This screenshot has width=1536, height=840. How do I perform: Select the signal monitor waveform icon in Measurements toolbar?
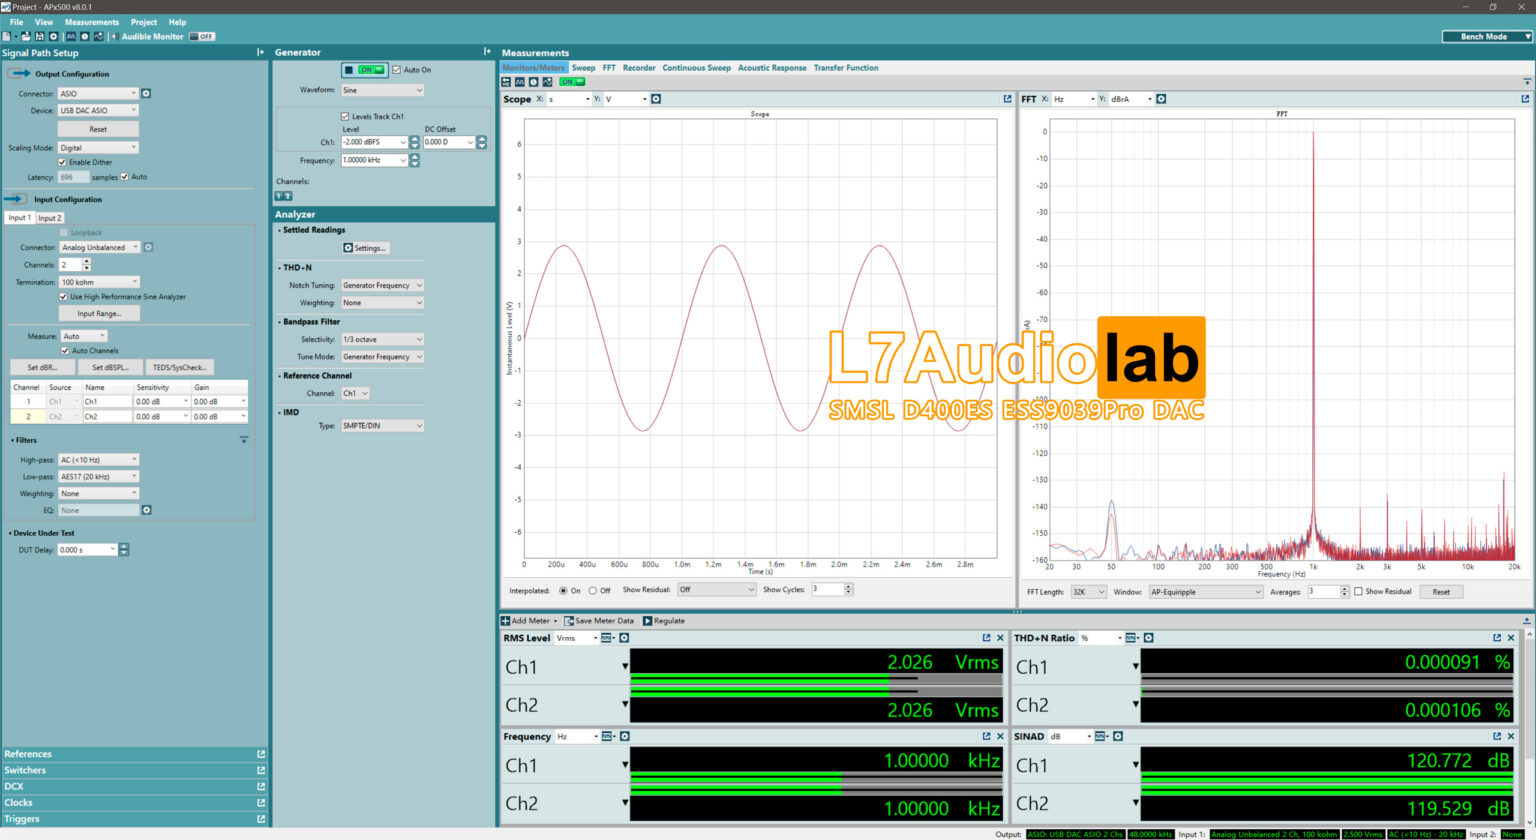click(x=547, y=82)
